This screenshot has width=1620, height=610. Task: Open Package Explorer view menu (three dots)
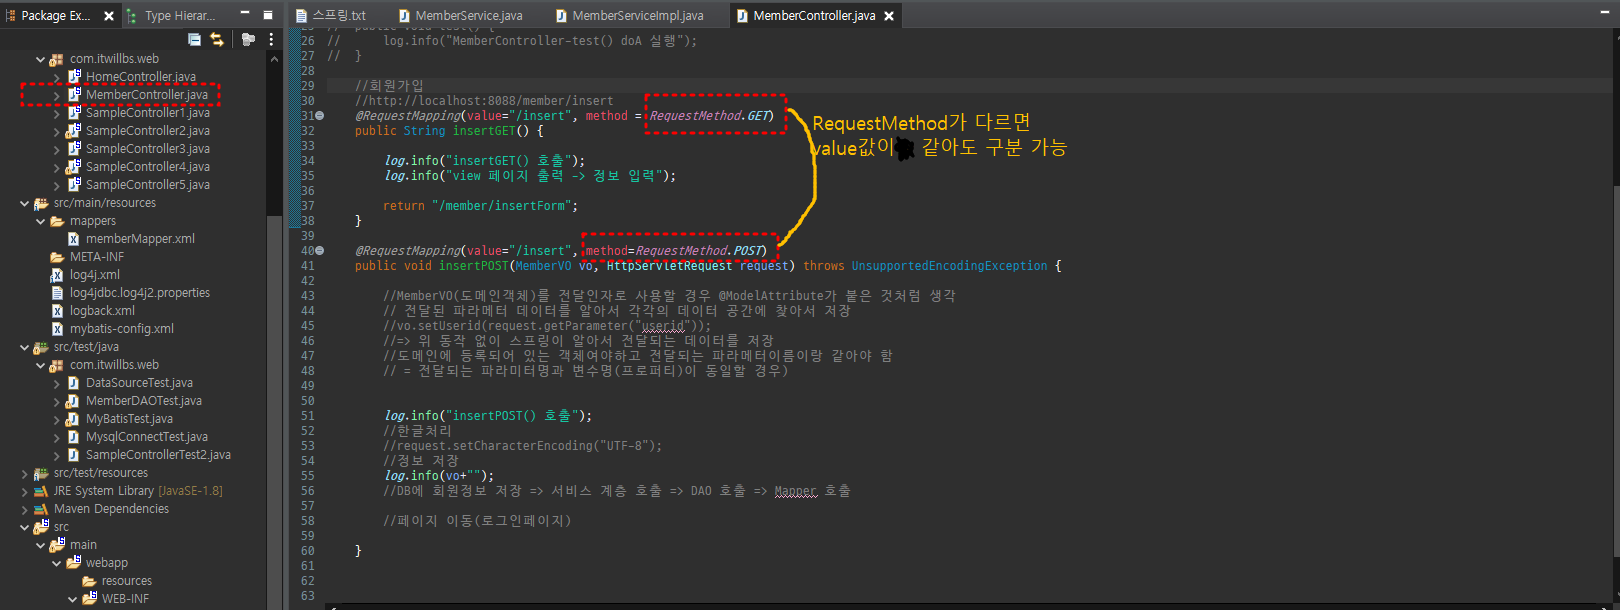click(271, 39)
